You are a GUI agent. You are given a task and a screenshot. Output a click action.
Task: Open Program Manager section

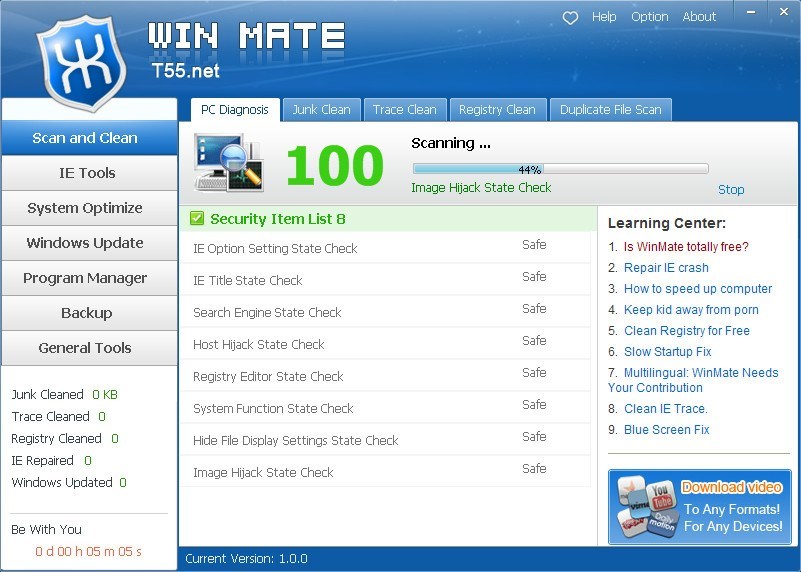89,278
